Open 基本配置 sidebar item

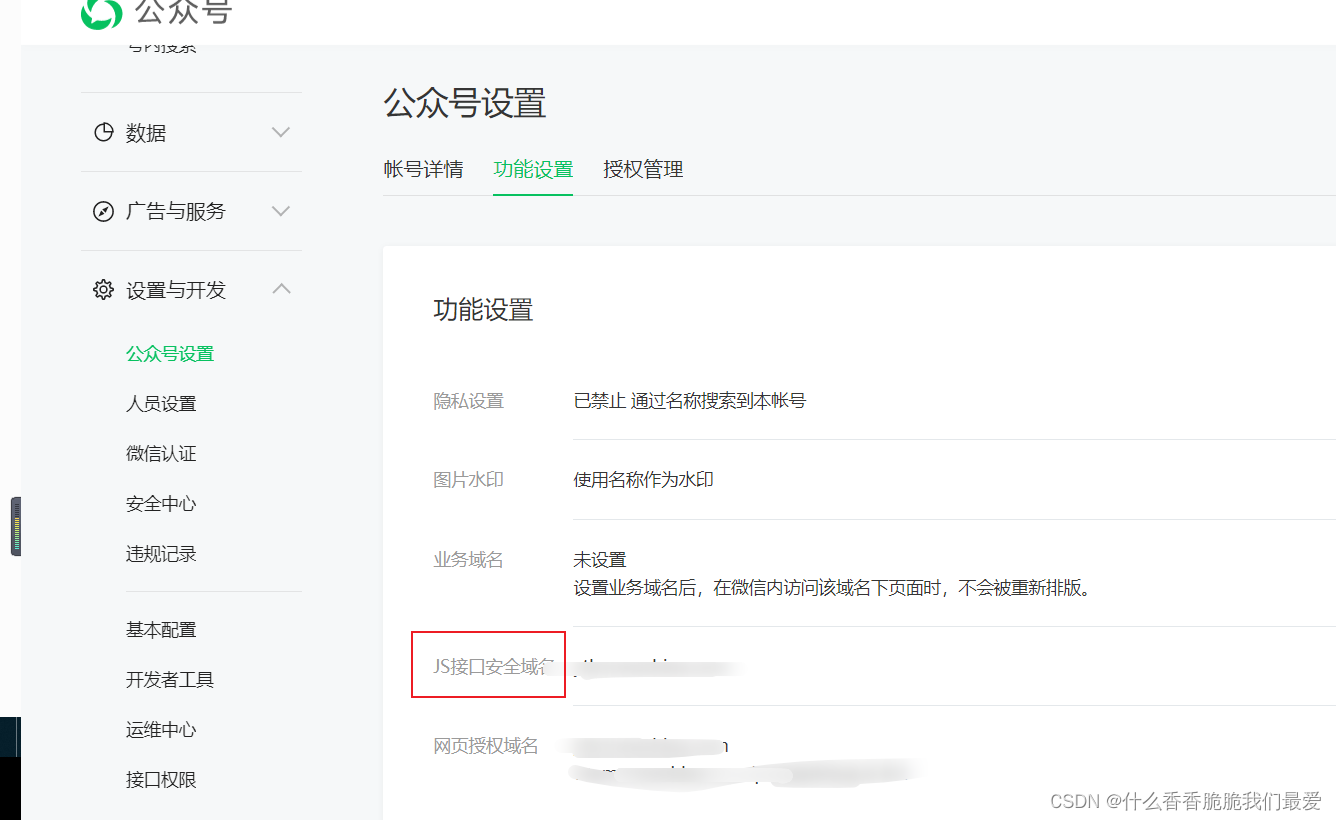[x=161, y=630]
